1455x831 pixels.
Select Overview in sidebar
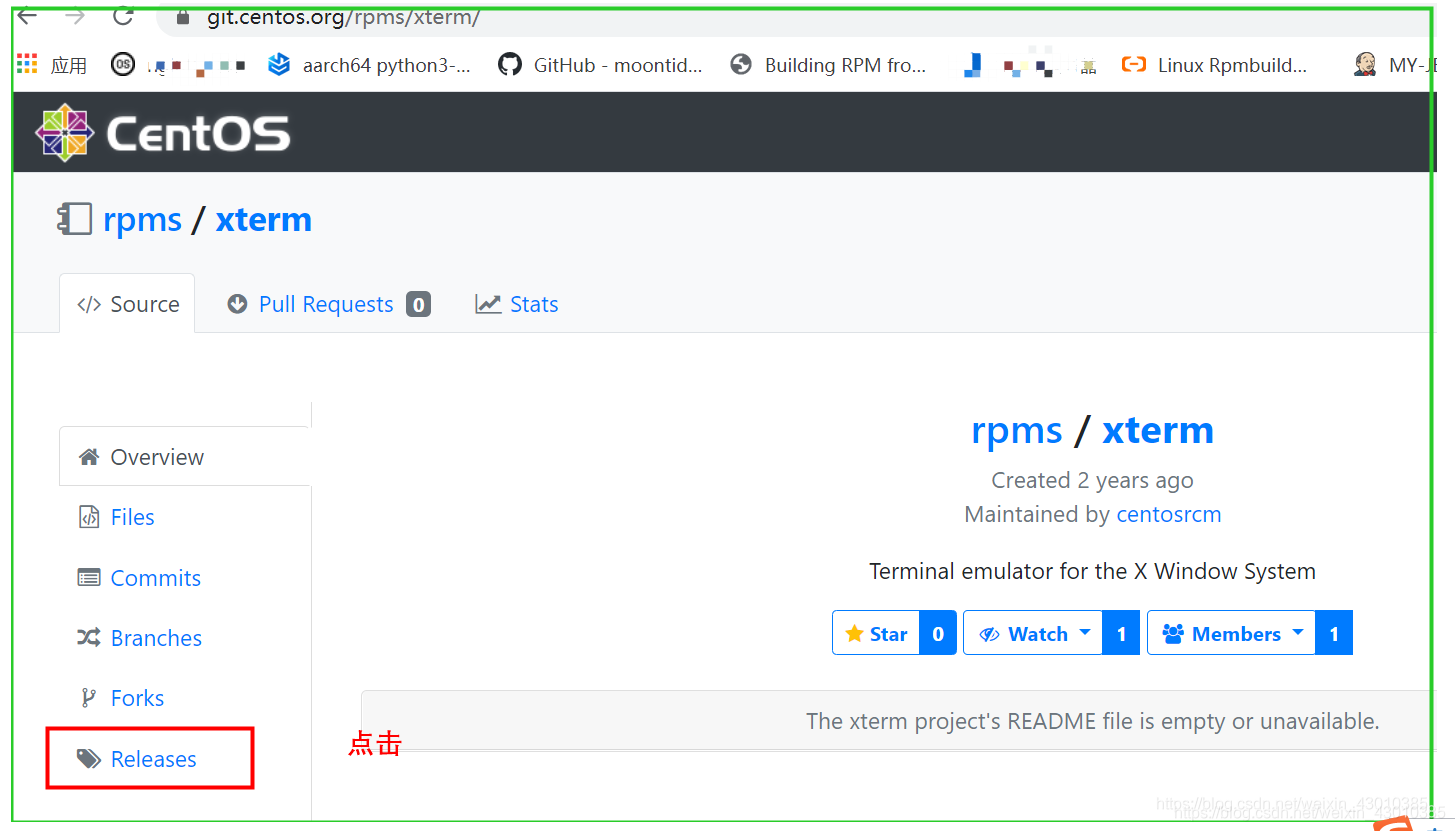[x=185, y=457]
